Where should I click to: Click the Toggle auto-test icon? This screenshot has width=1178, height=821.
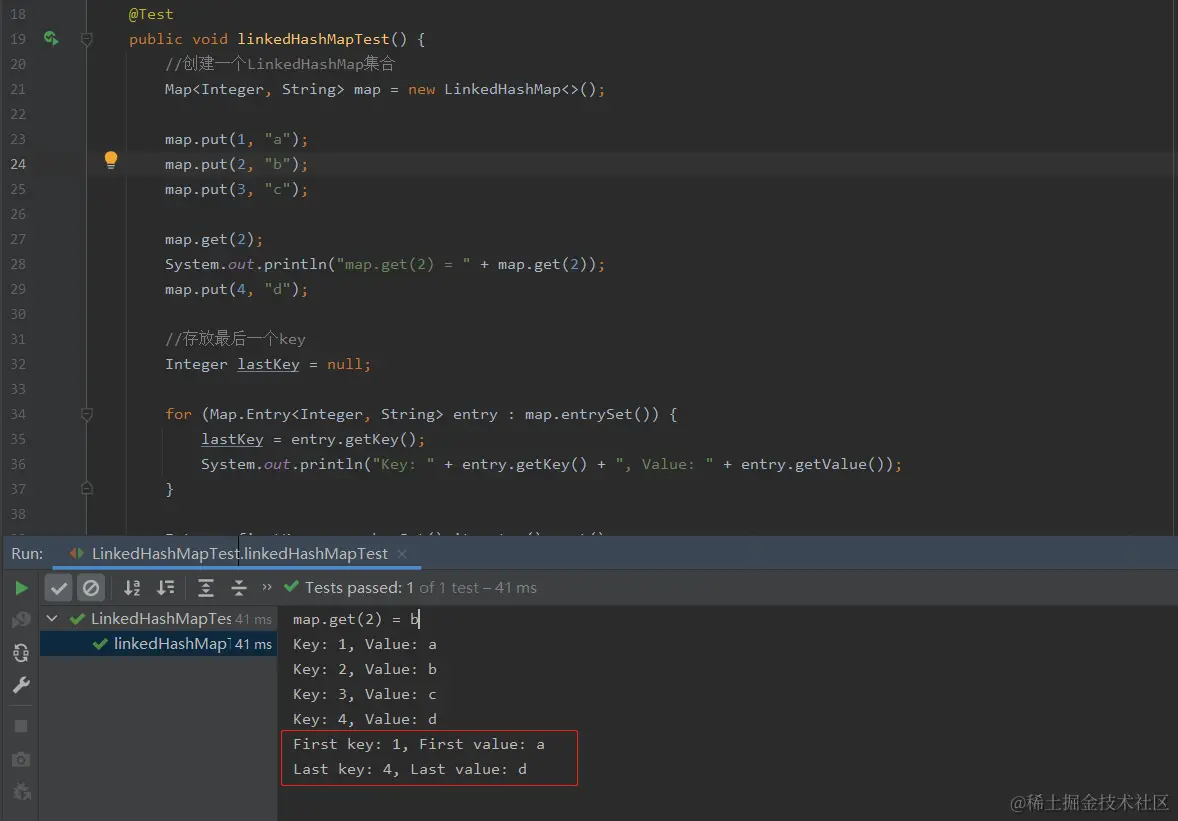(x=21, y=653)
